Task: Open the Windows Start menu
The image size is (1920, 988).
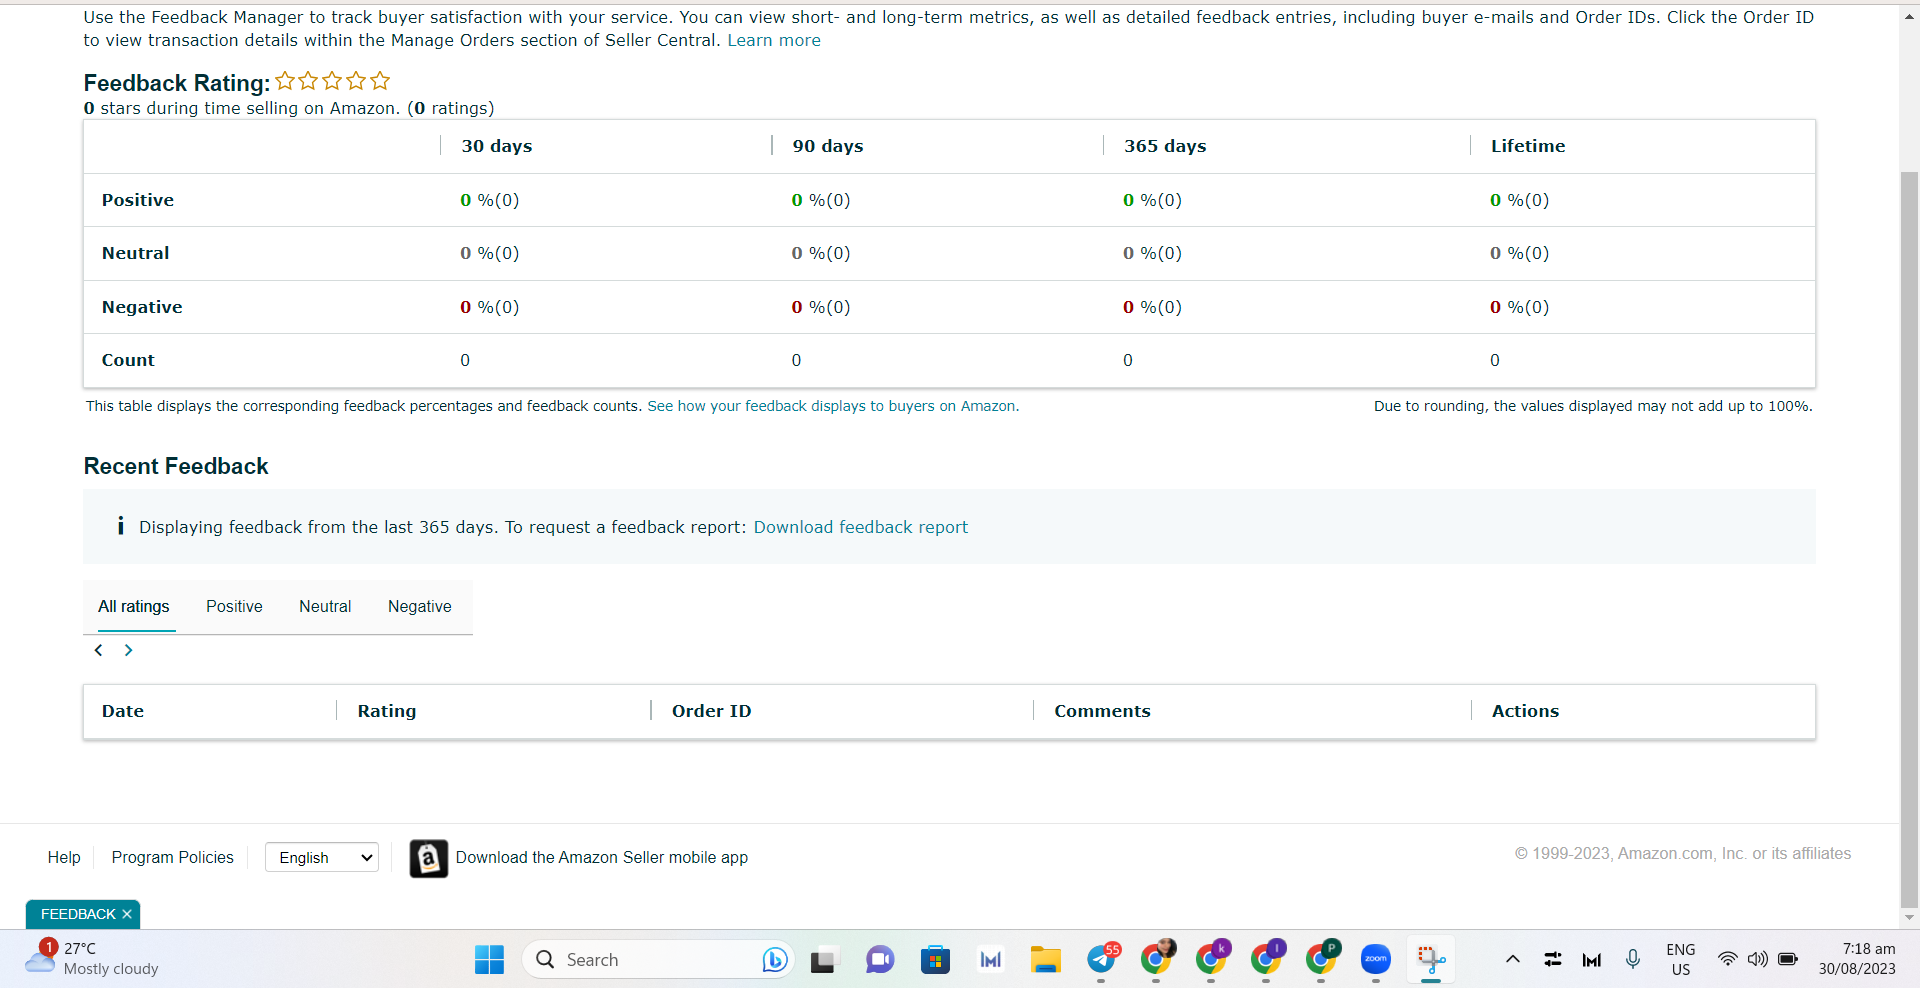Action: [489, 960]
